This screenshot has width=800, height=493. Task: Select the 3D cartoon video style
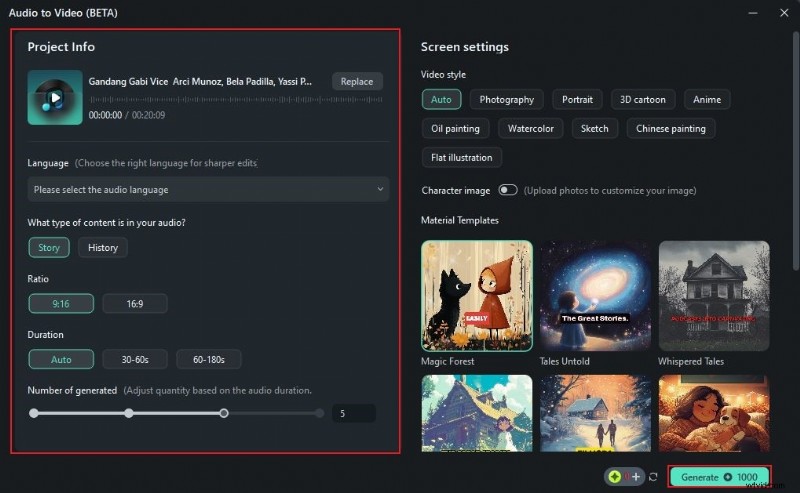(x=643, y=99)
